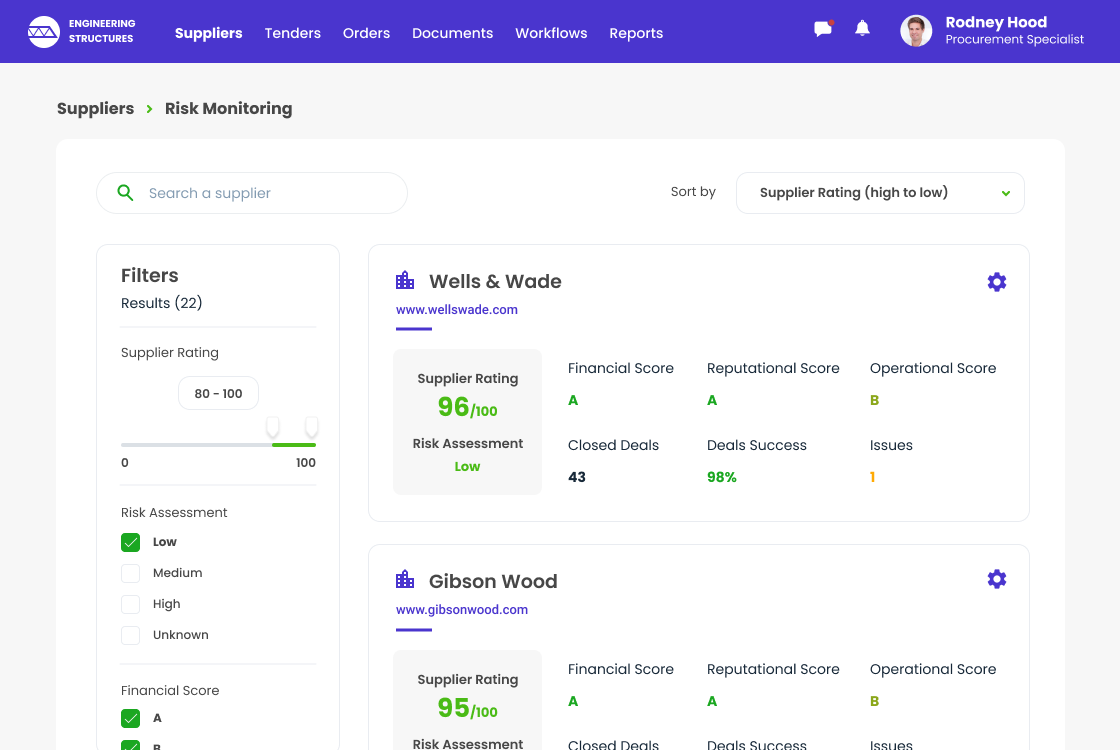The height and width of the screenshot is (750, 1120).
Task: Check the High risk assessment filter
Action: (x=130, y=604)
